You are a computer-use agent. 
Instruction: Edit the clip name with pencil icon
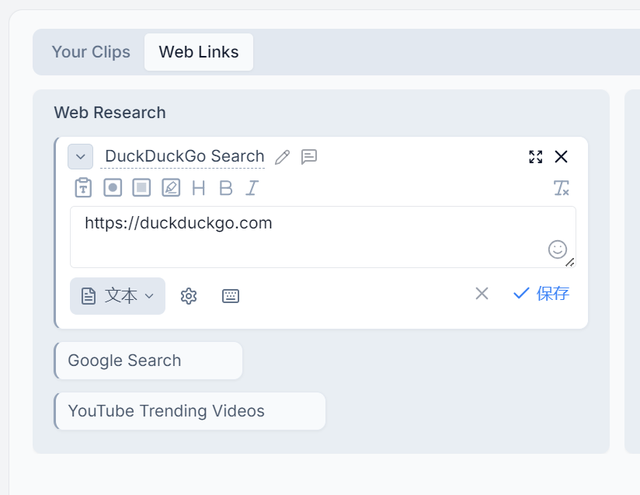[282, 157]
